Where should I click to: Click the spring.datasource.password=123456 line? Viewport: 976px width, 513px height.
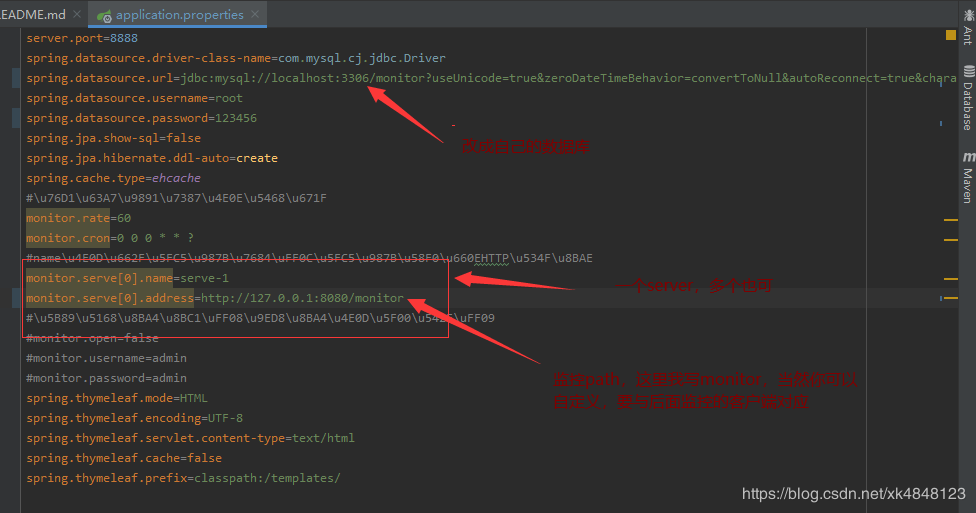(x=141, y=118)
